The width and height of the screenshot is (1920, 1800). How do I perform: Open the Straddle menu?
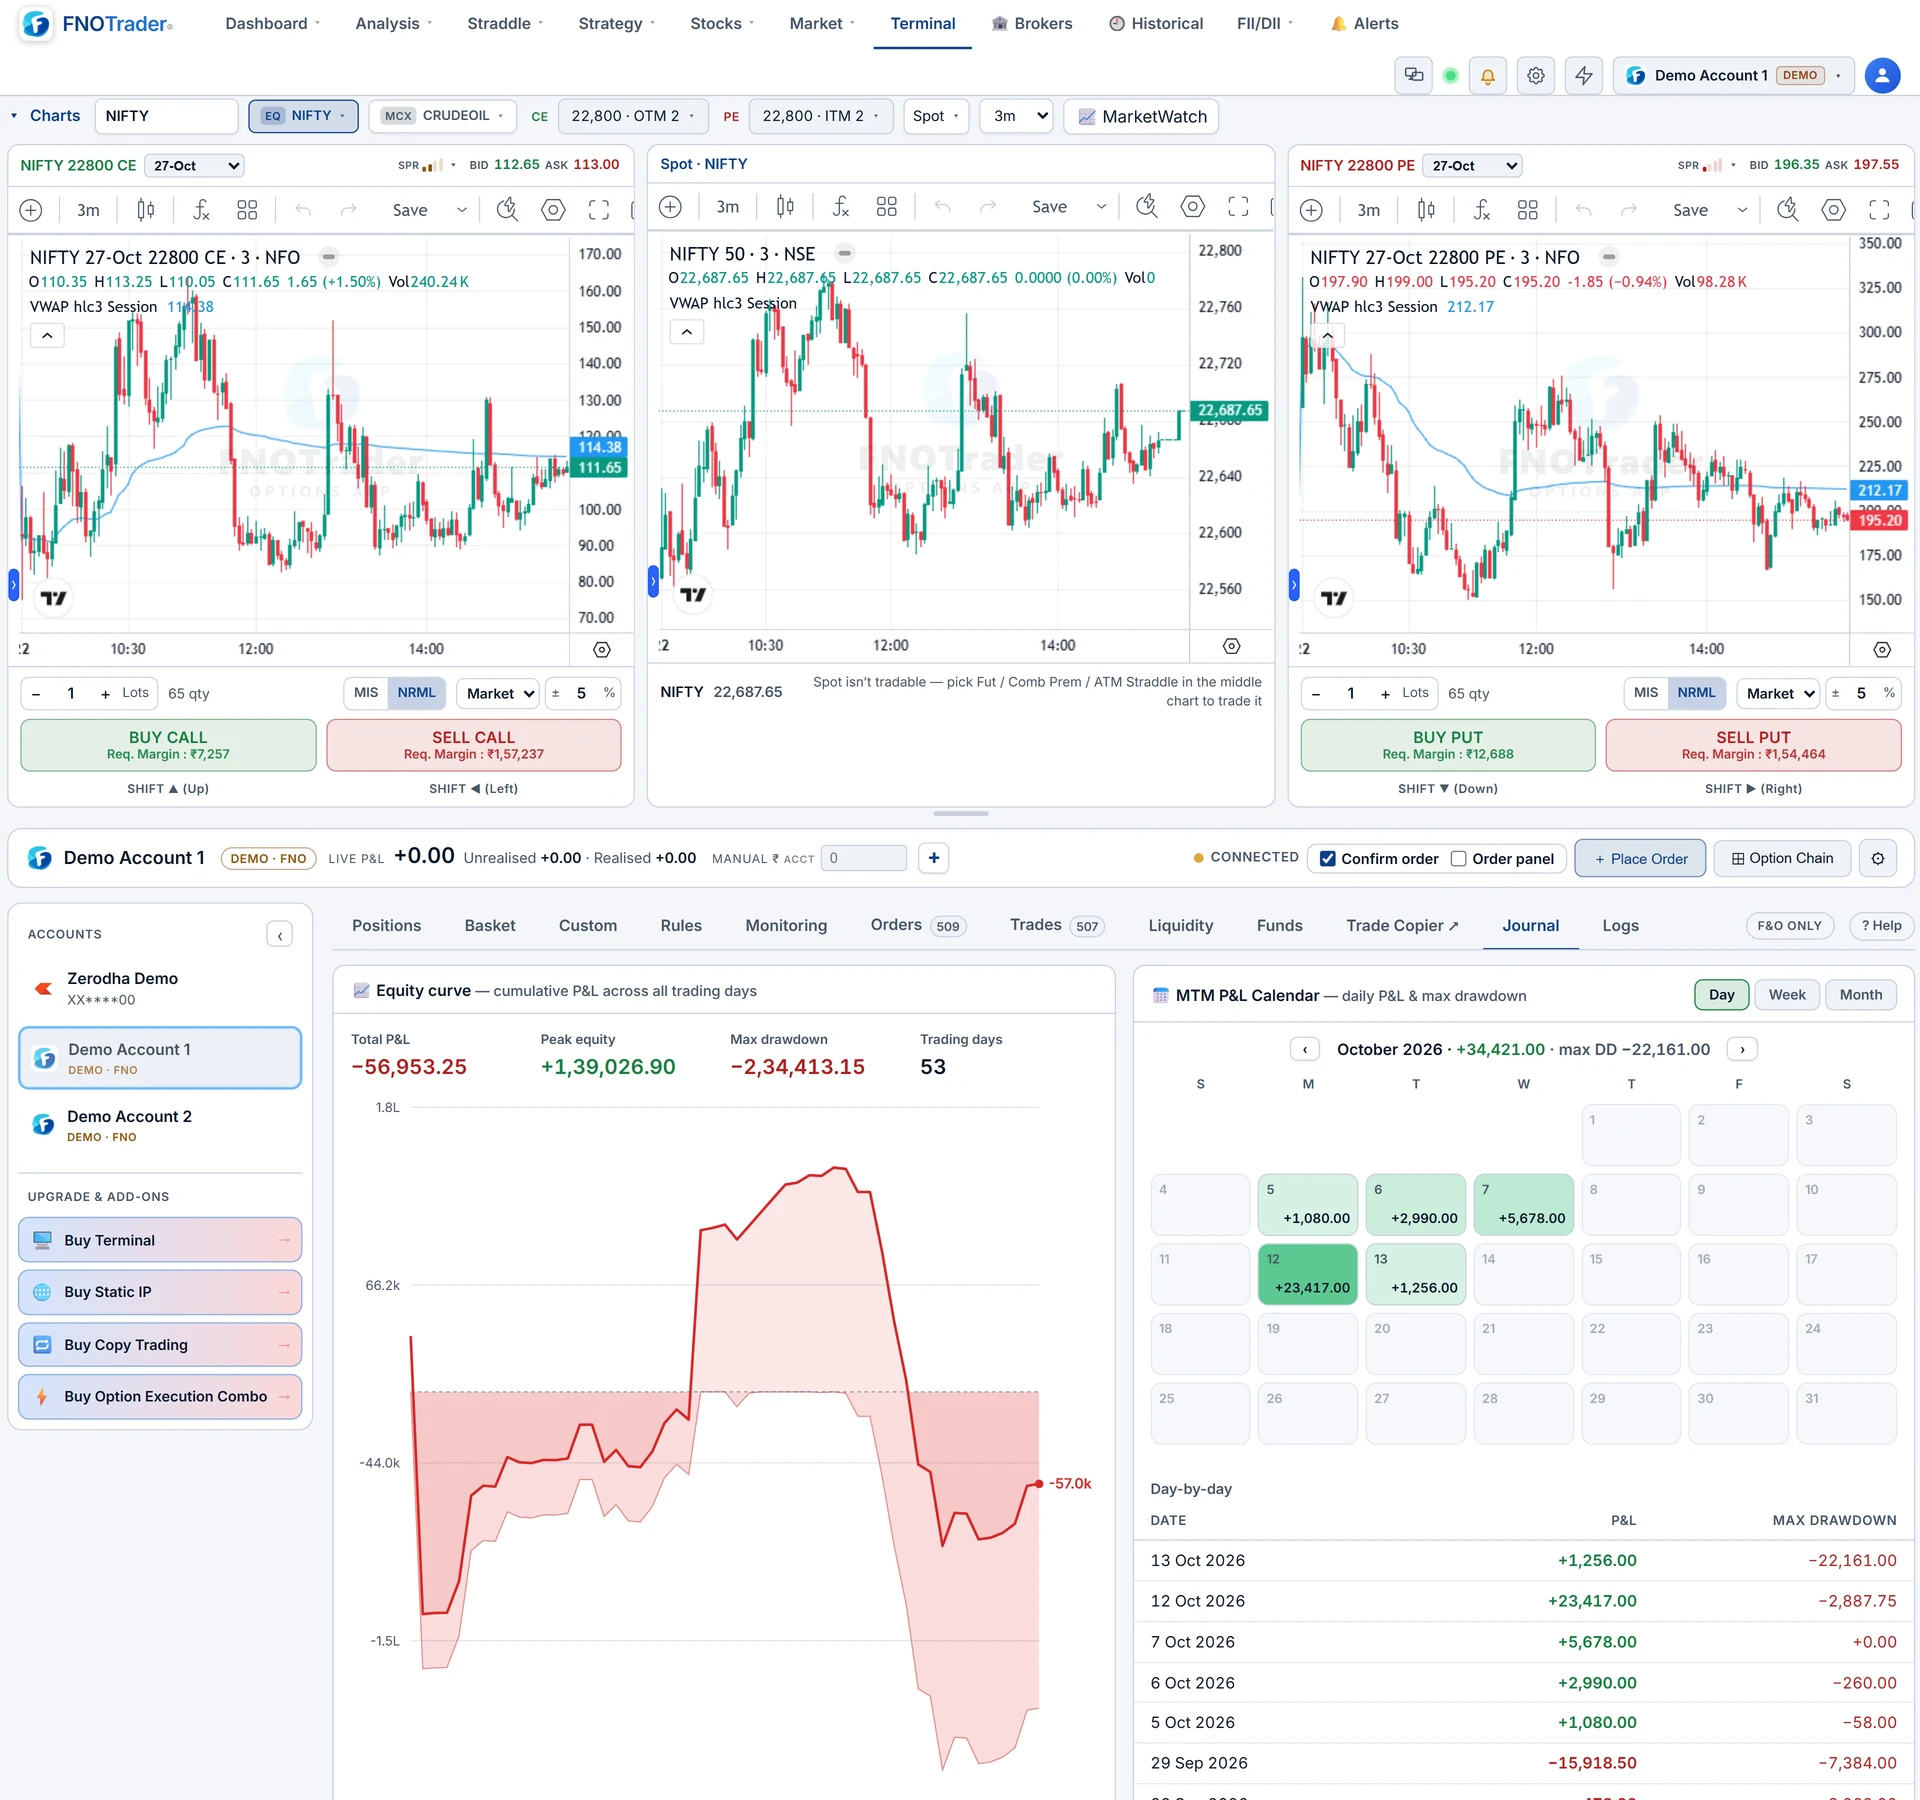coord(505,23)
